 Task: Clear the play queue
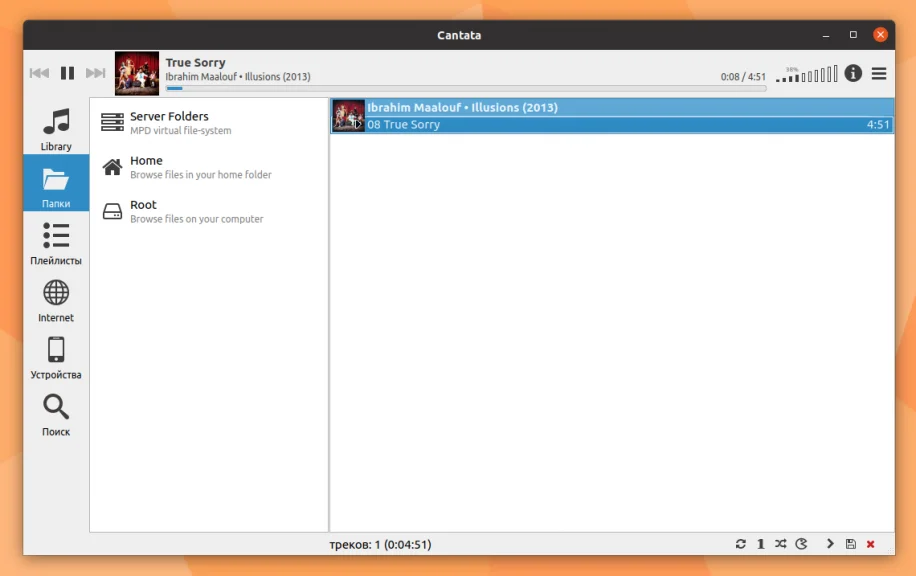tap(870, 544)
